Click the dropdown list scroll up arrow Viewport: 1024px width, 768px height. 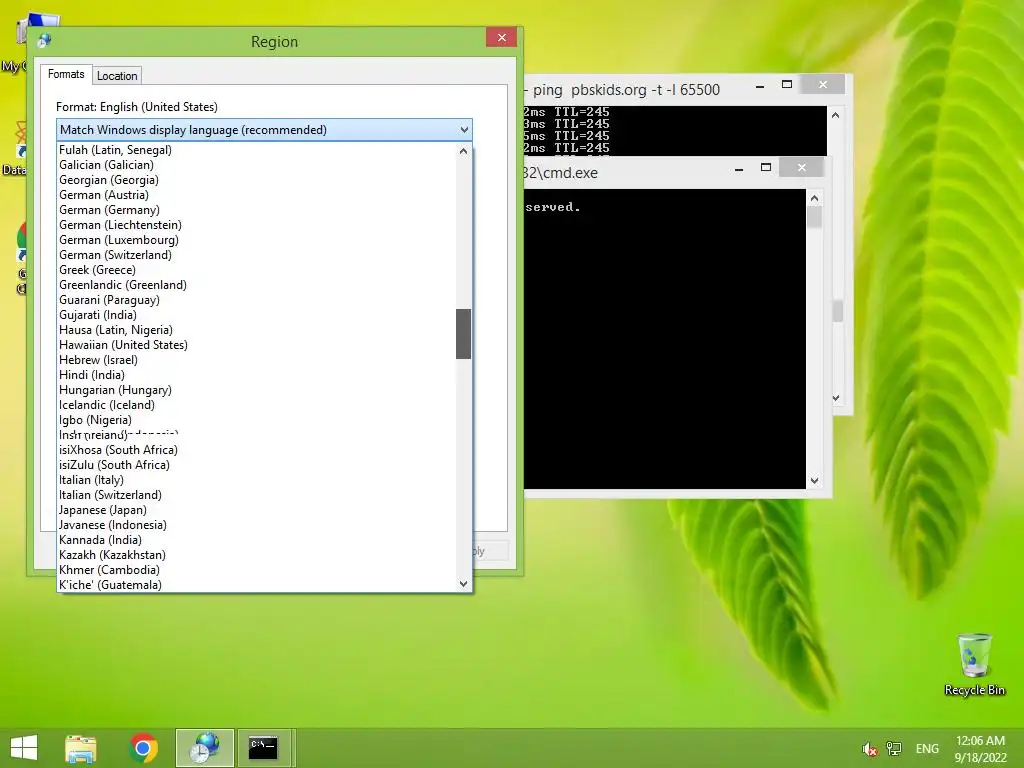464,151
